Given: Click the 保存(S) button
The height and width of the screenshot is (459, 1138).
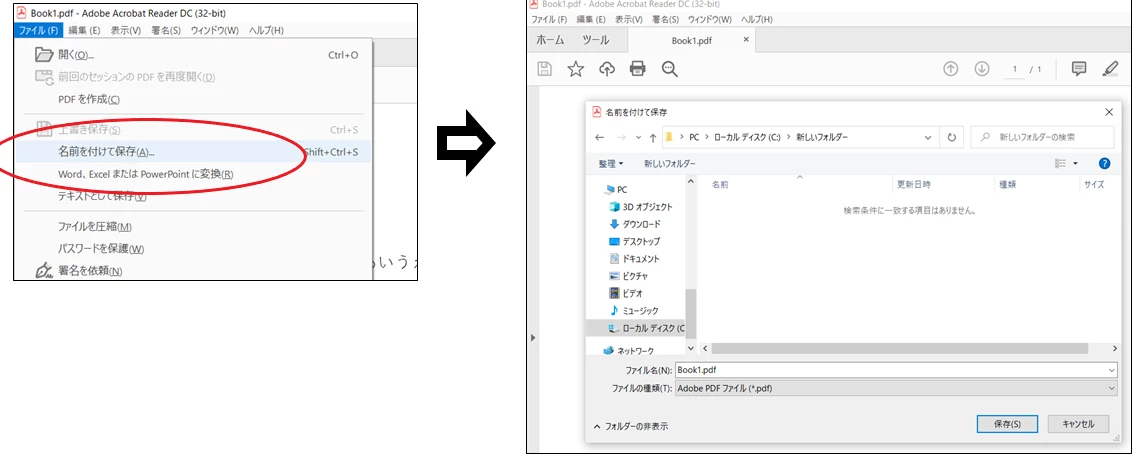Looking at the screenshot, I should coord(1007,424).
